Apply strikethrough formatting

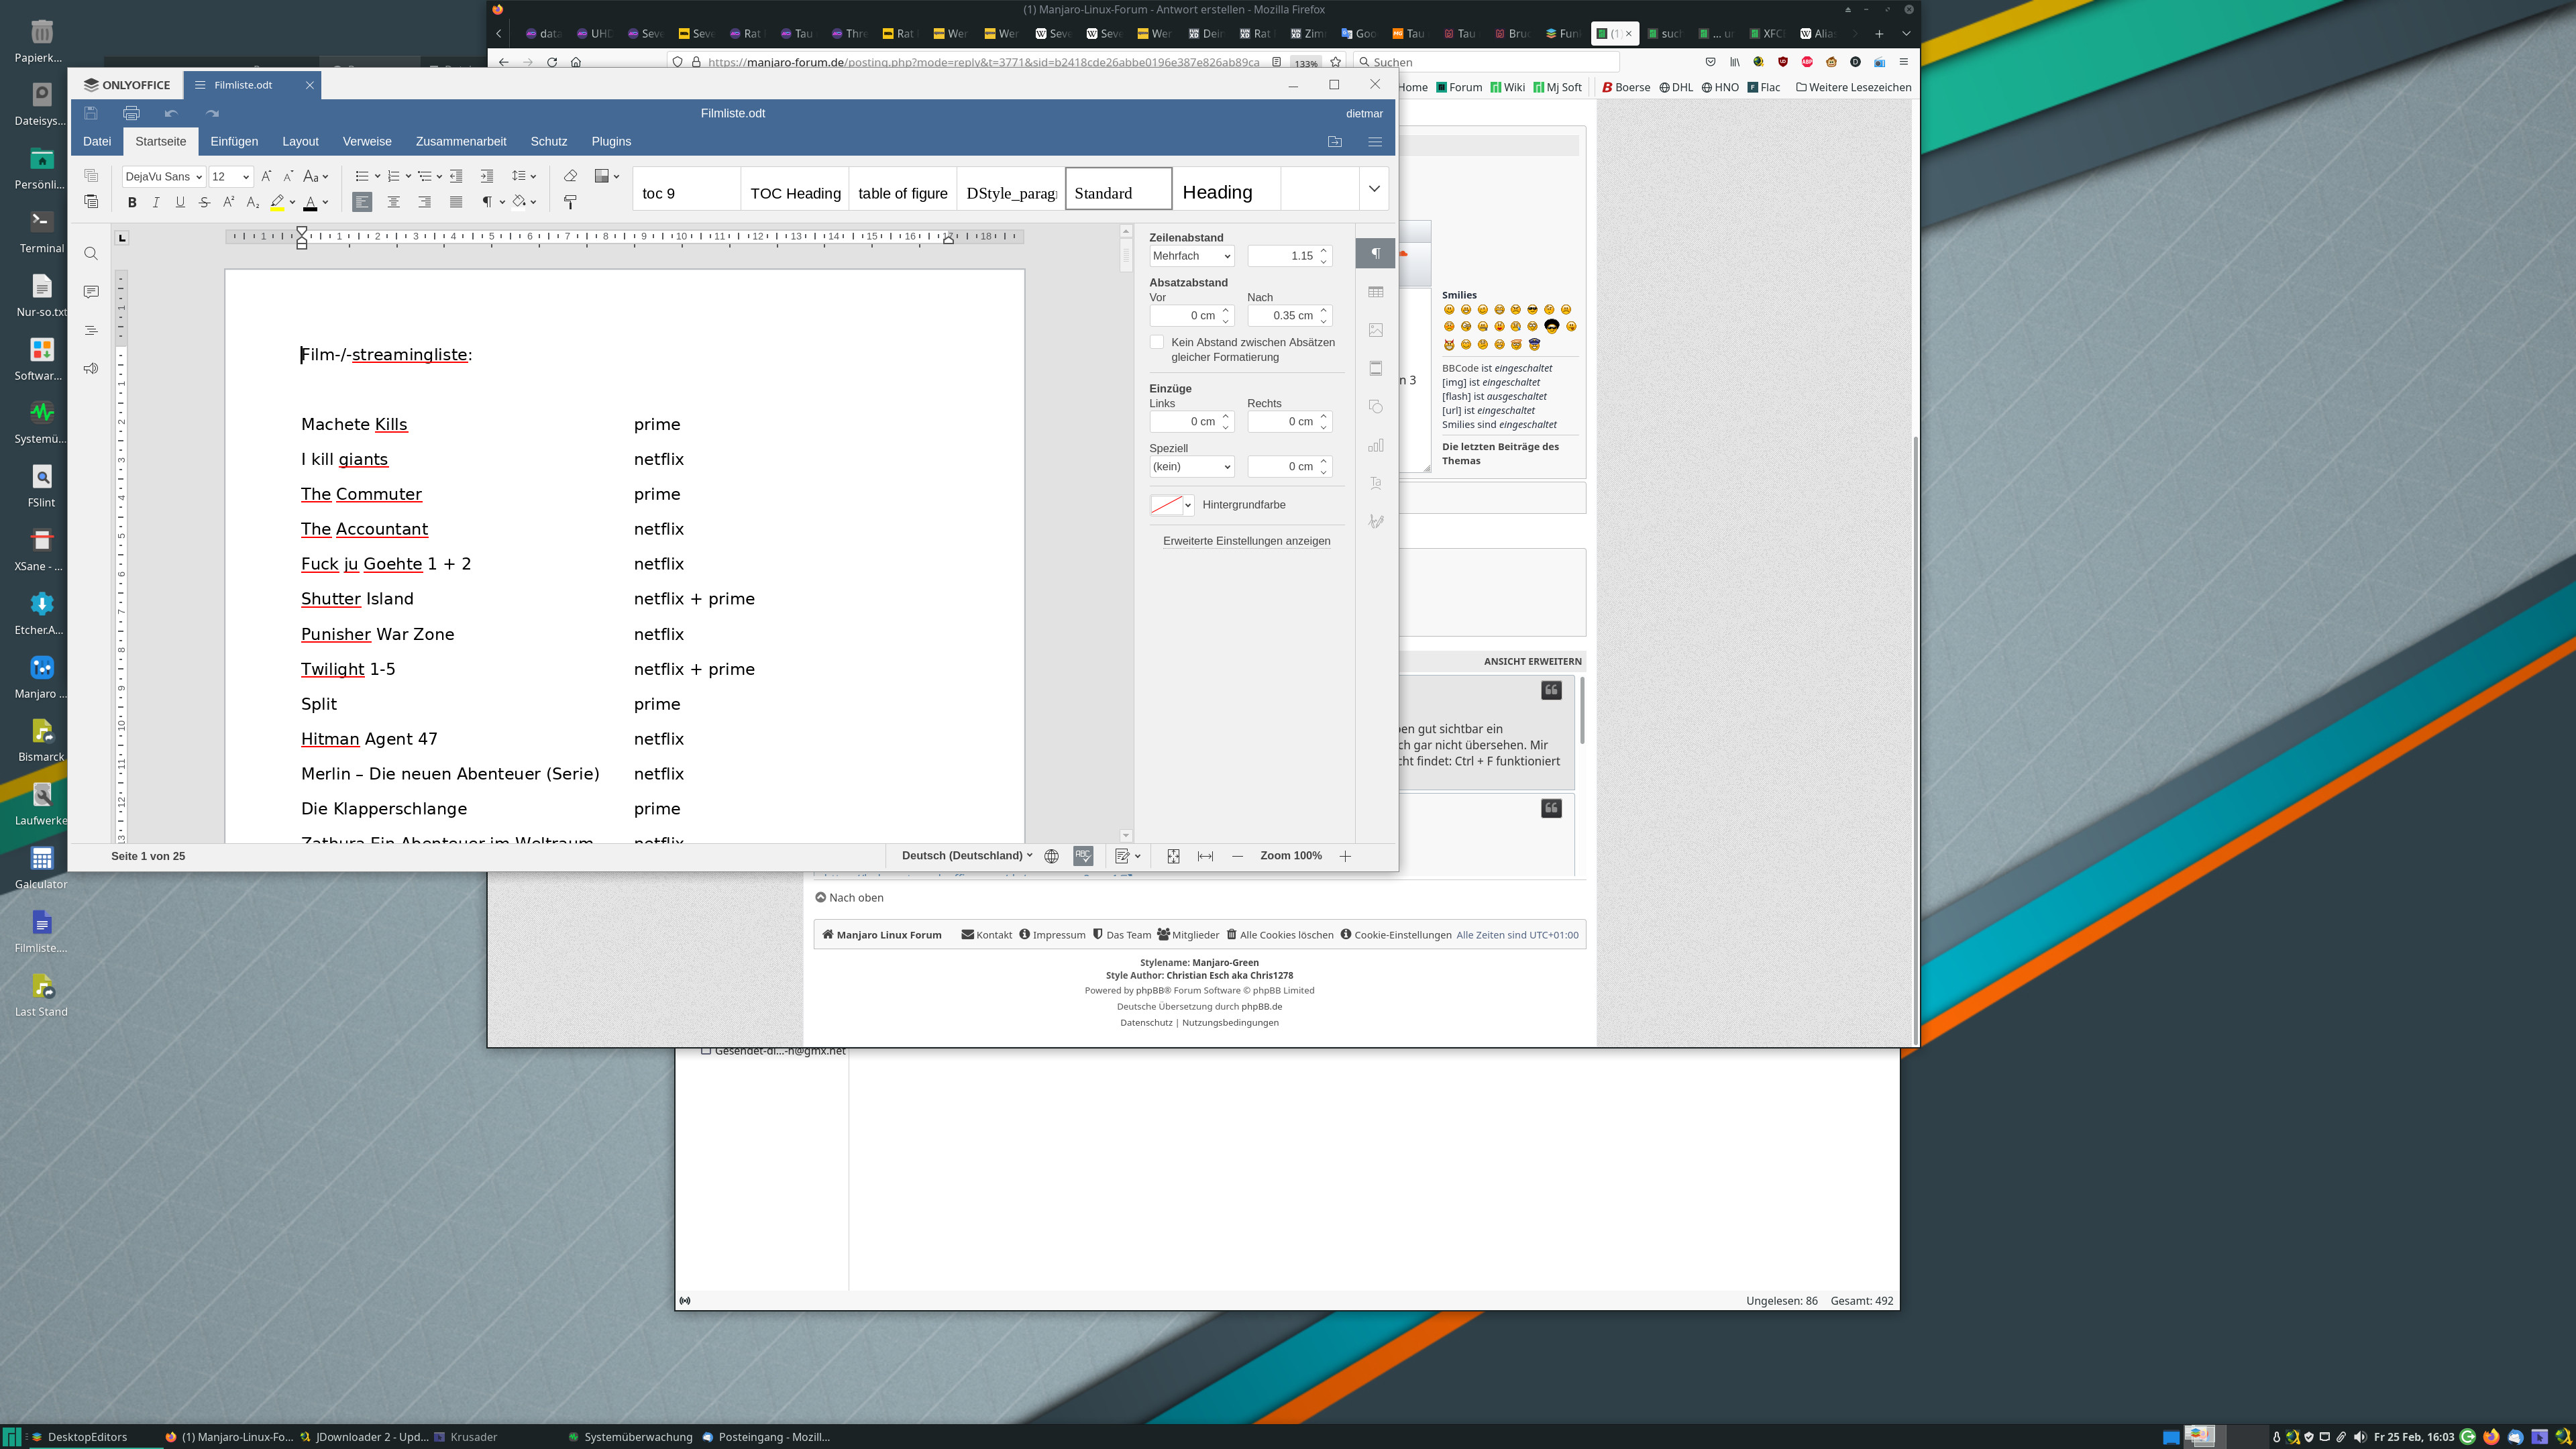pos(204,202)
